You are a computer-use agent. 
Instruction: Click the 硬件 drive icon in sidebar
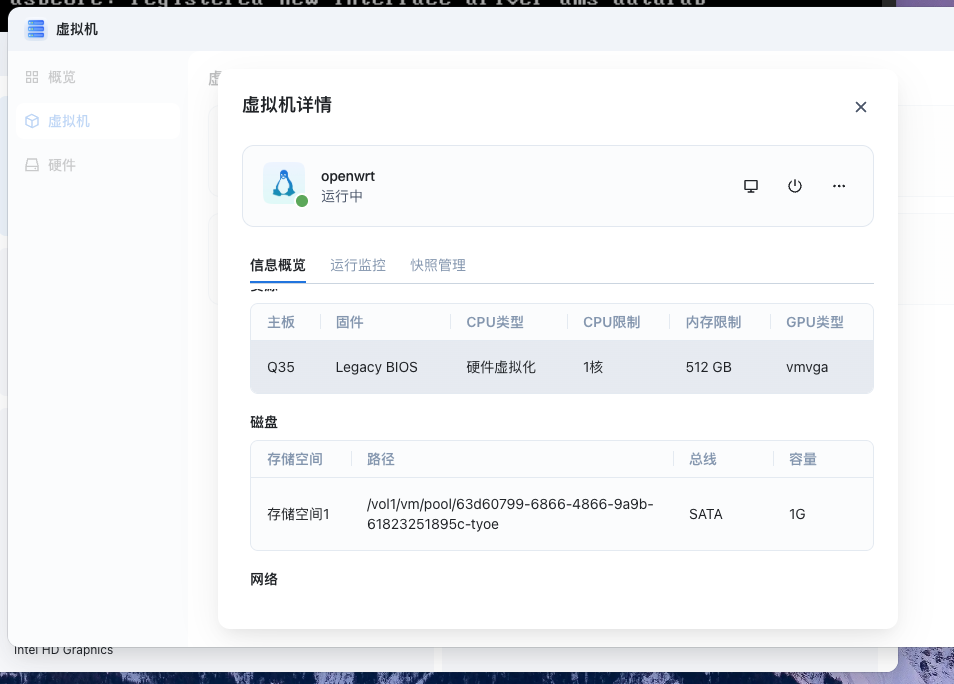click(x=32, y=165)
